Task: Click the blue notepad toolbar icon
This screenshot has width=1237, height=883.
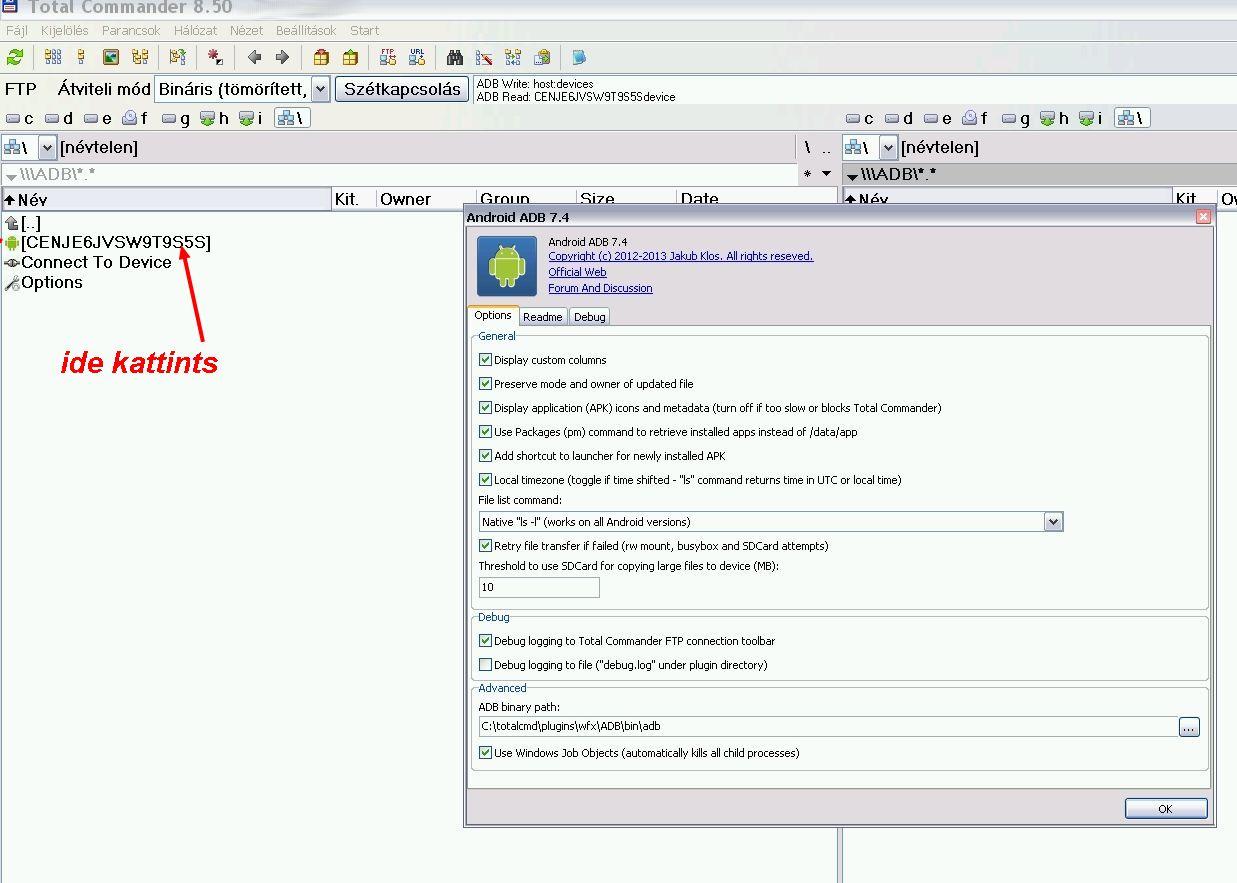Action: (579, 57)
